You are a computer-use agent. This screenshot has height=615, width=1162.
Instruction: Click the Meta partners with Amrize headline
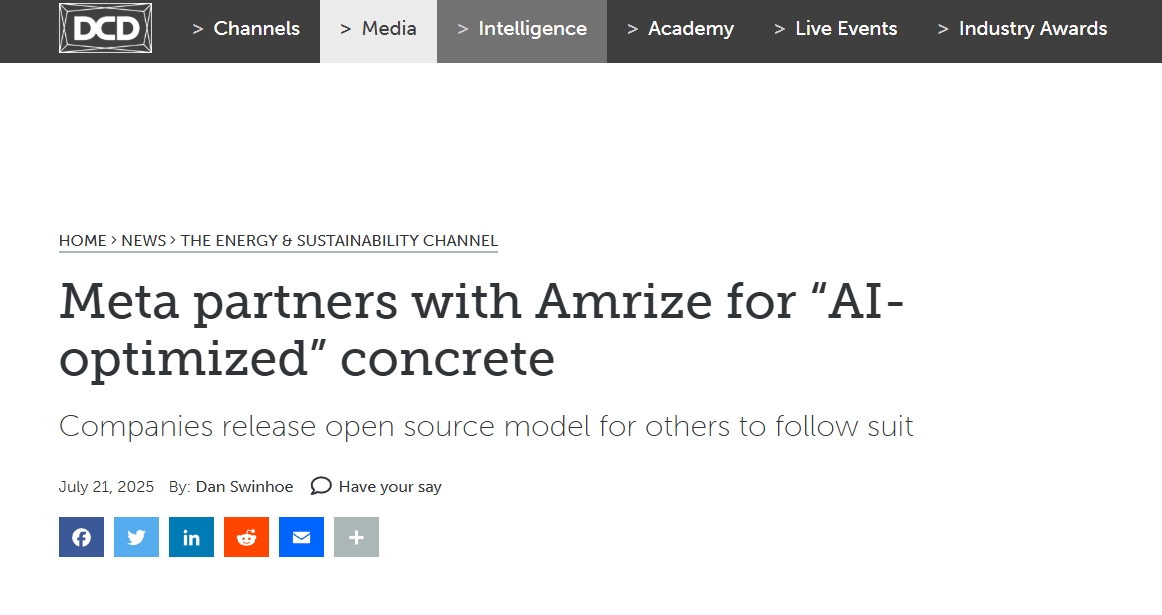pyautogui.click(x=482, y=329)
